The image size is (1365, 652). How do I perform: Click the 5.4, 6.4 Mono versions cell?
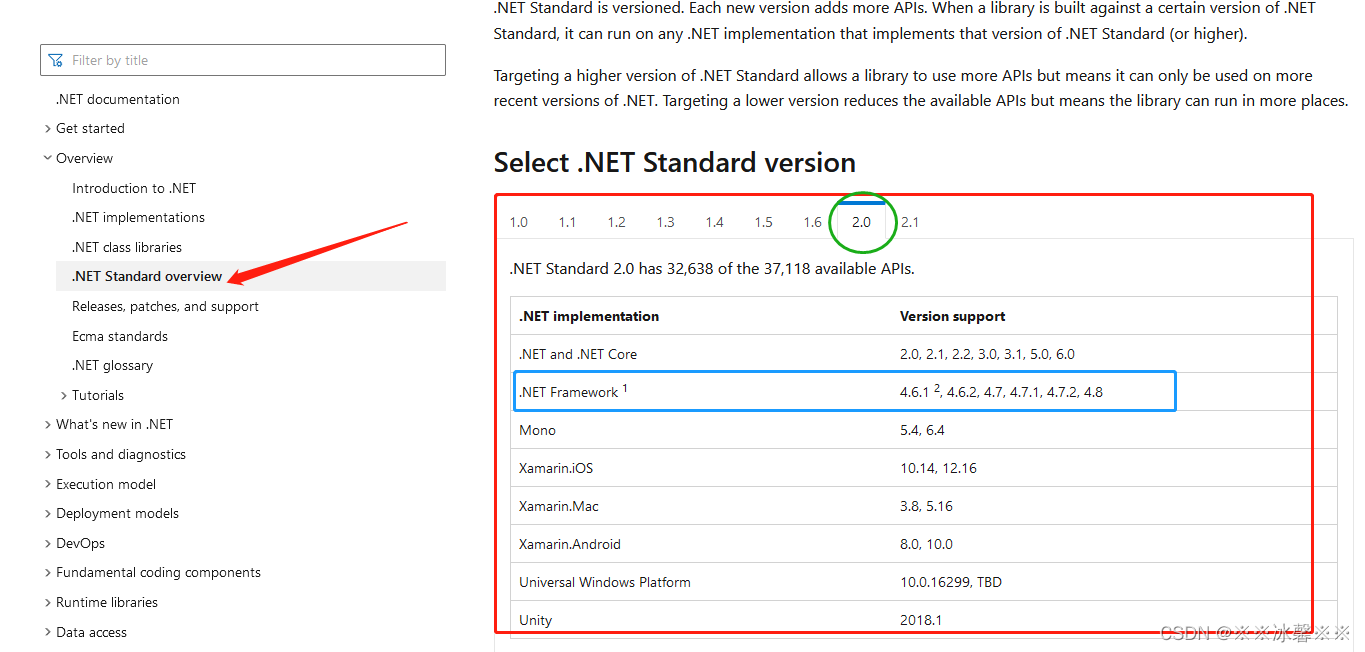(x=922, y=430)
